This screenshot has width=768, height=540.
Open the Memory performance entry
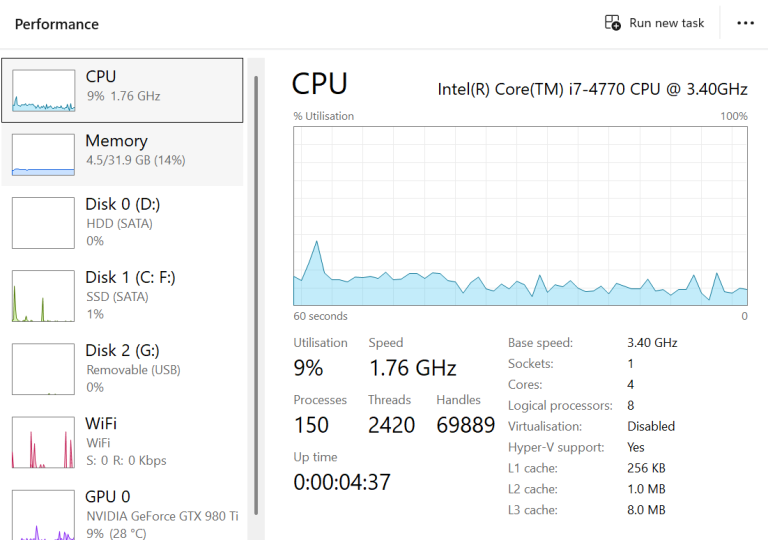tap(135, 150)
